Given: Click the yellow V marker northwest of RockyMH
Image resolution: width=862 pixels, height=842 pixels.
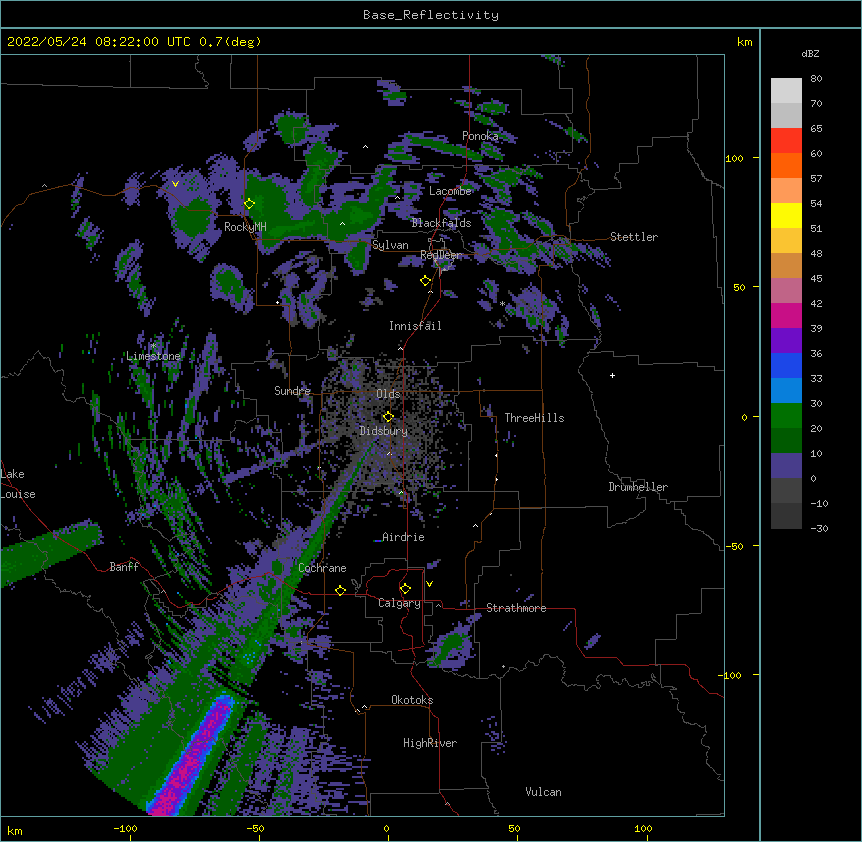Looking at the screenshot, I should tap(175, 184).
